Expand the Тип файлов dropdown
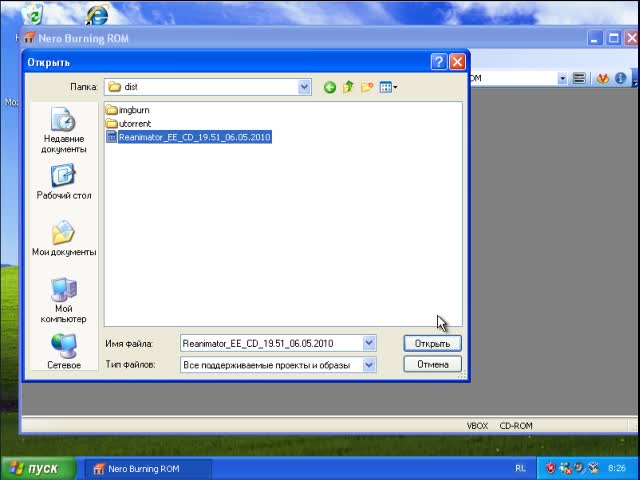The height and width of the screenshot is (480, 640). pyautogui.click(x=369, y=364)
